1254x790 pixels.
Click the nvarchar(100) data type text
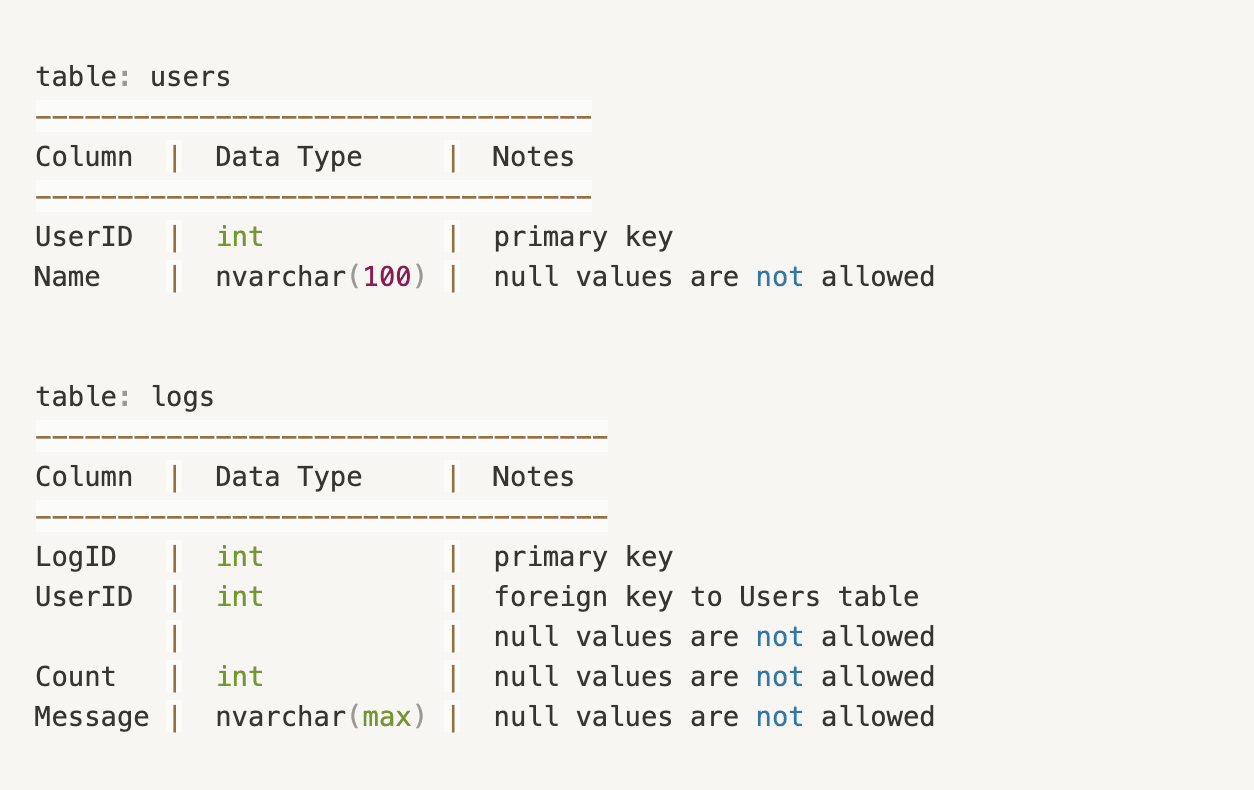pos(321,277)
